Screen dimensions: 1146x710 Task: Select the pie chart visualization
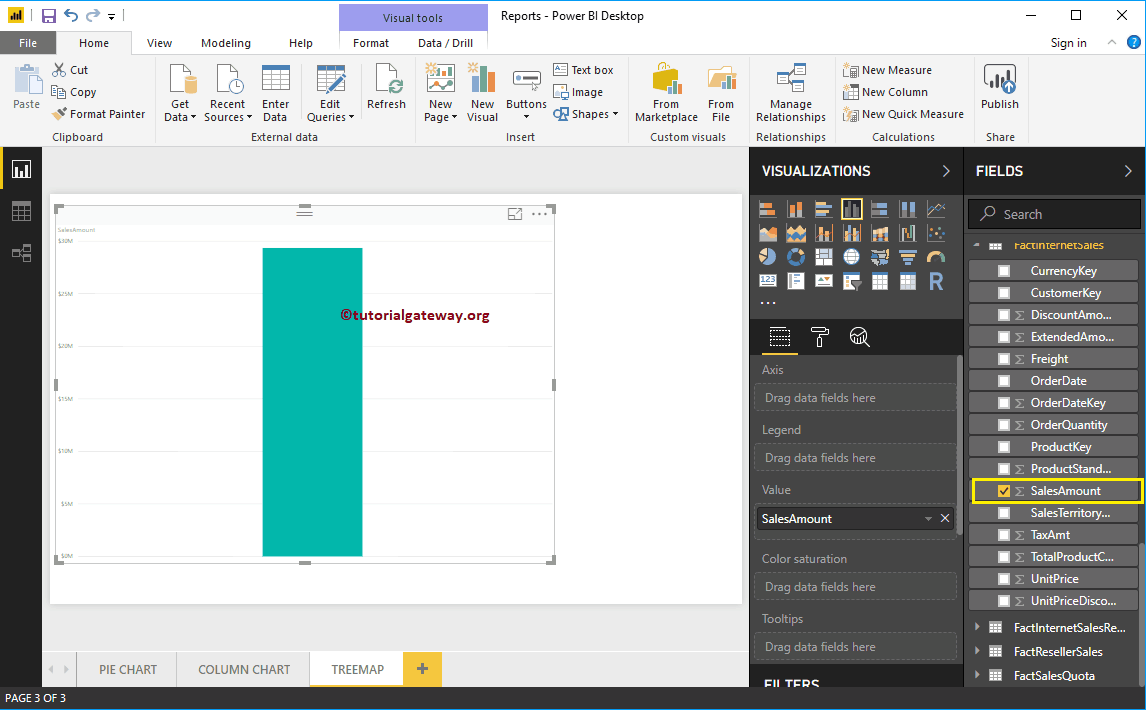(767, 257)
